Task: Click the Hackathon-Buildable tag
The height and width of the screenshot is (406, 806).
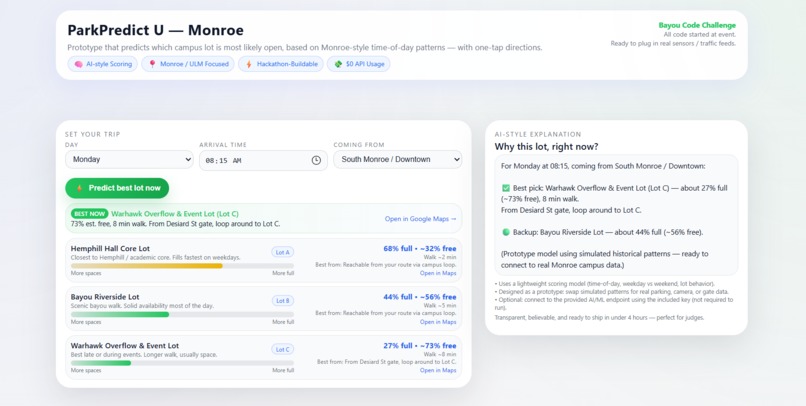Action: click(x=281, y=64)
